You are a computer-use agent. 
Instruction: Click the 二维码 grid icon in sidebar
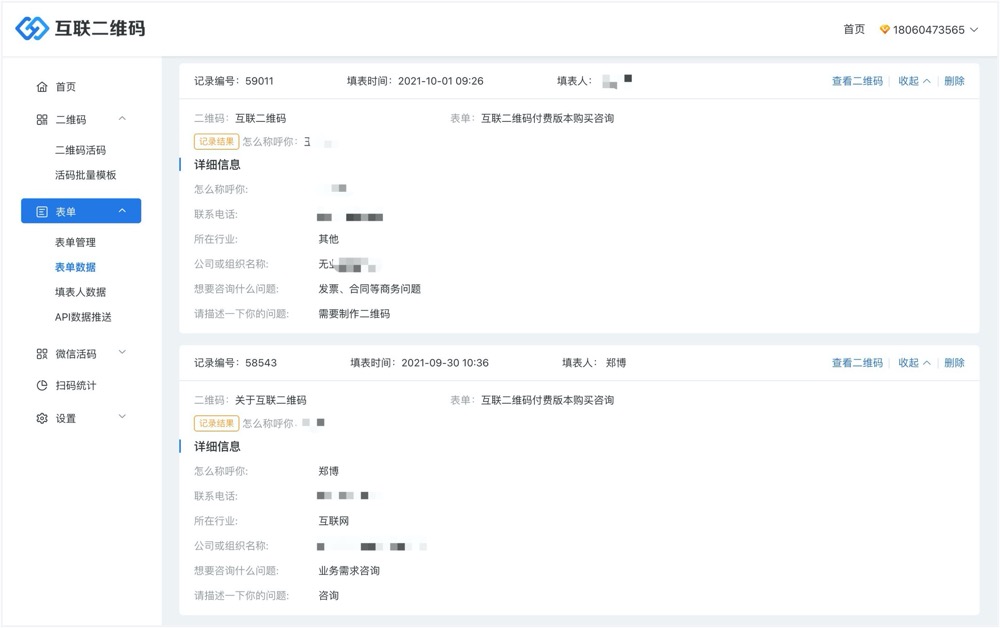pos(42,120)
